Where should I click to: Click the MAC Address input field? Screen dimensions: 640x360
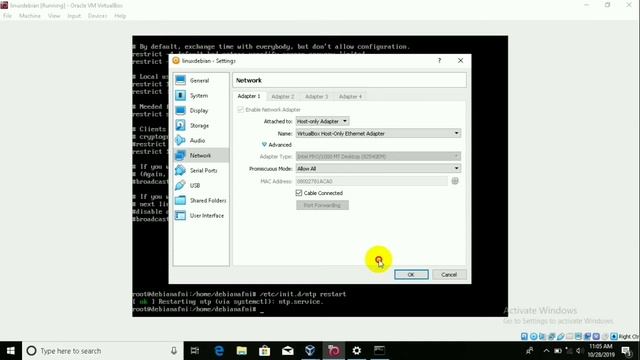(371, 181)
